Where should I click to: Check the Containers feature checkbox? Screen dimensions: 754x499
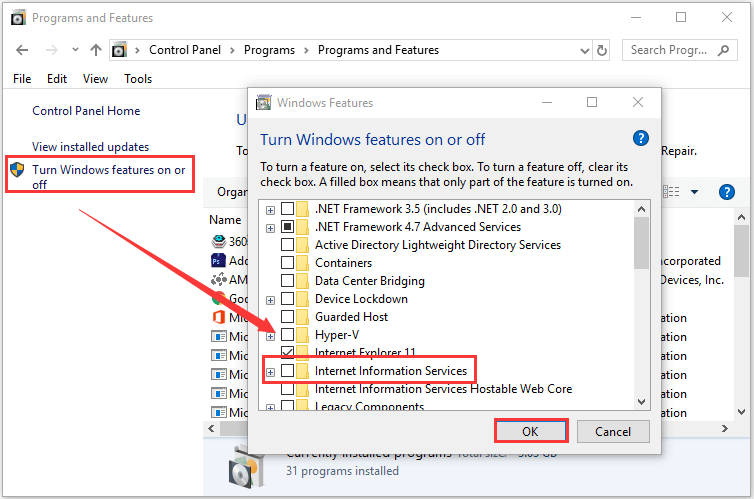click(288, 262)
